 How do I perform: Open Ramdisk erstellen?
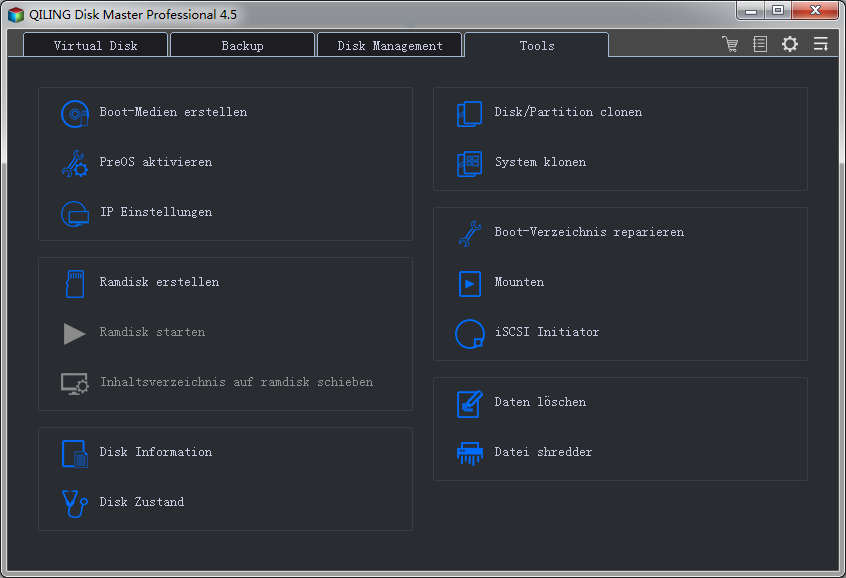(x=159, y=282)
